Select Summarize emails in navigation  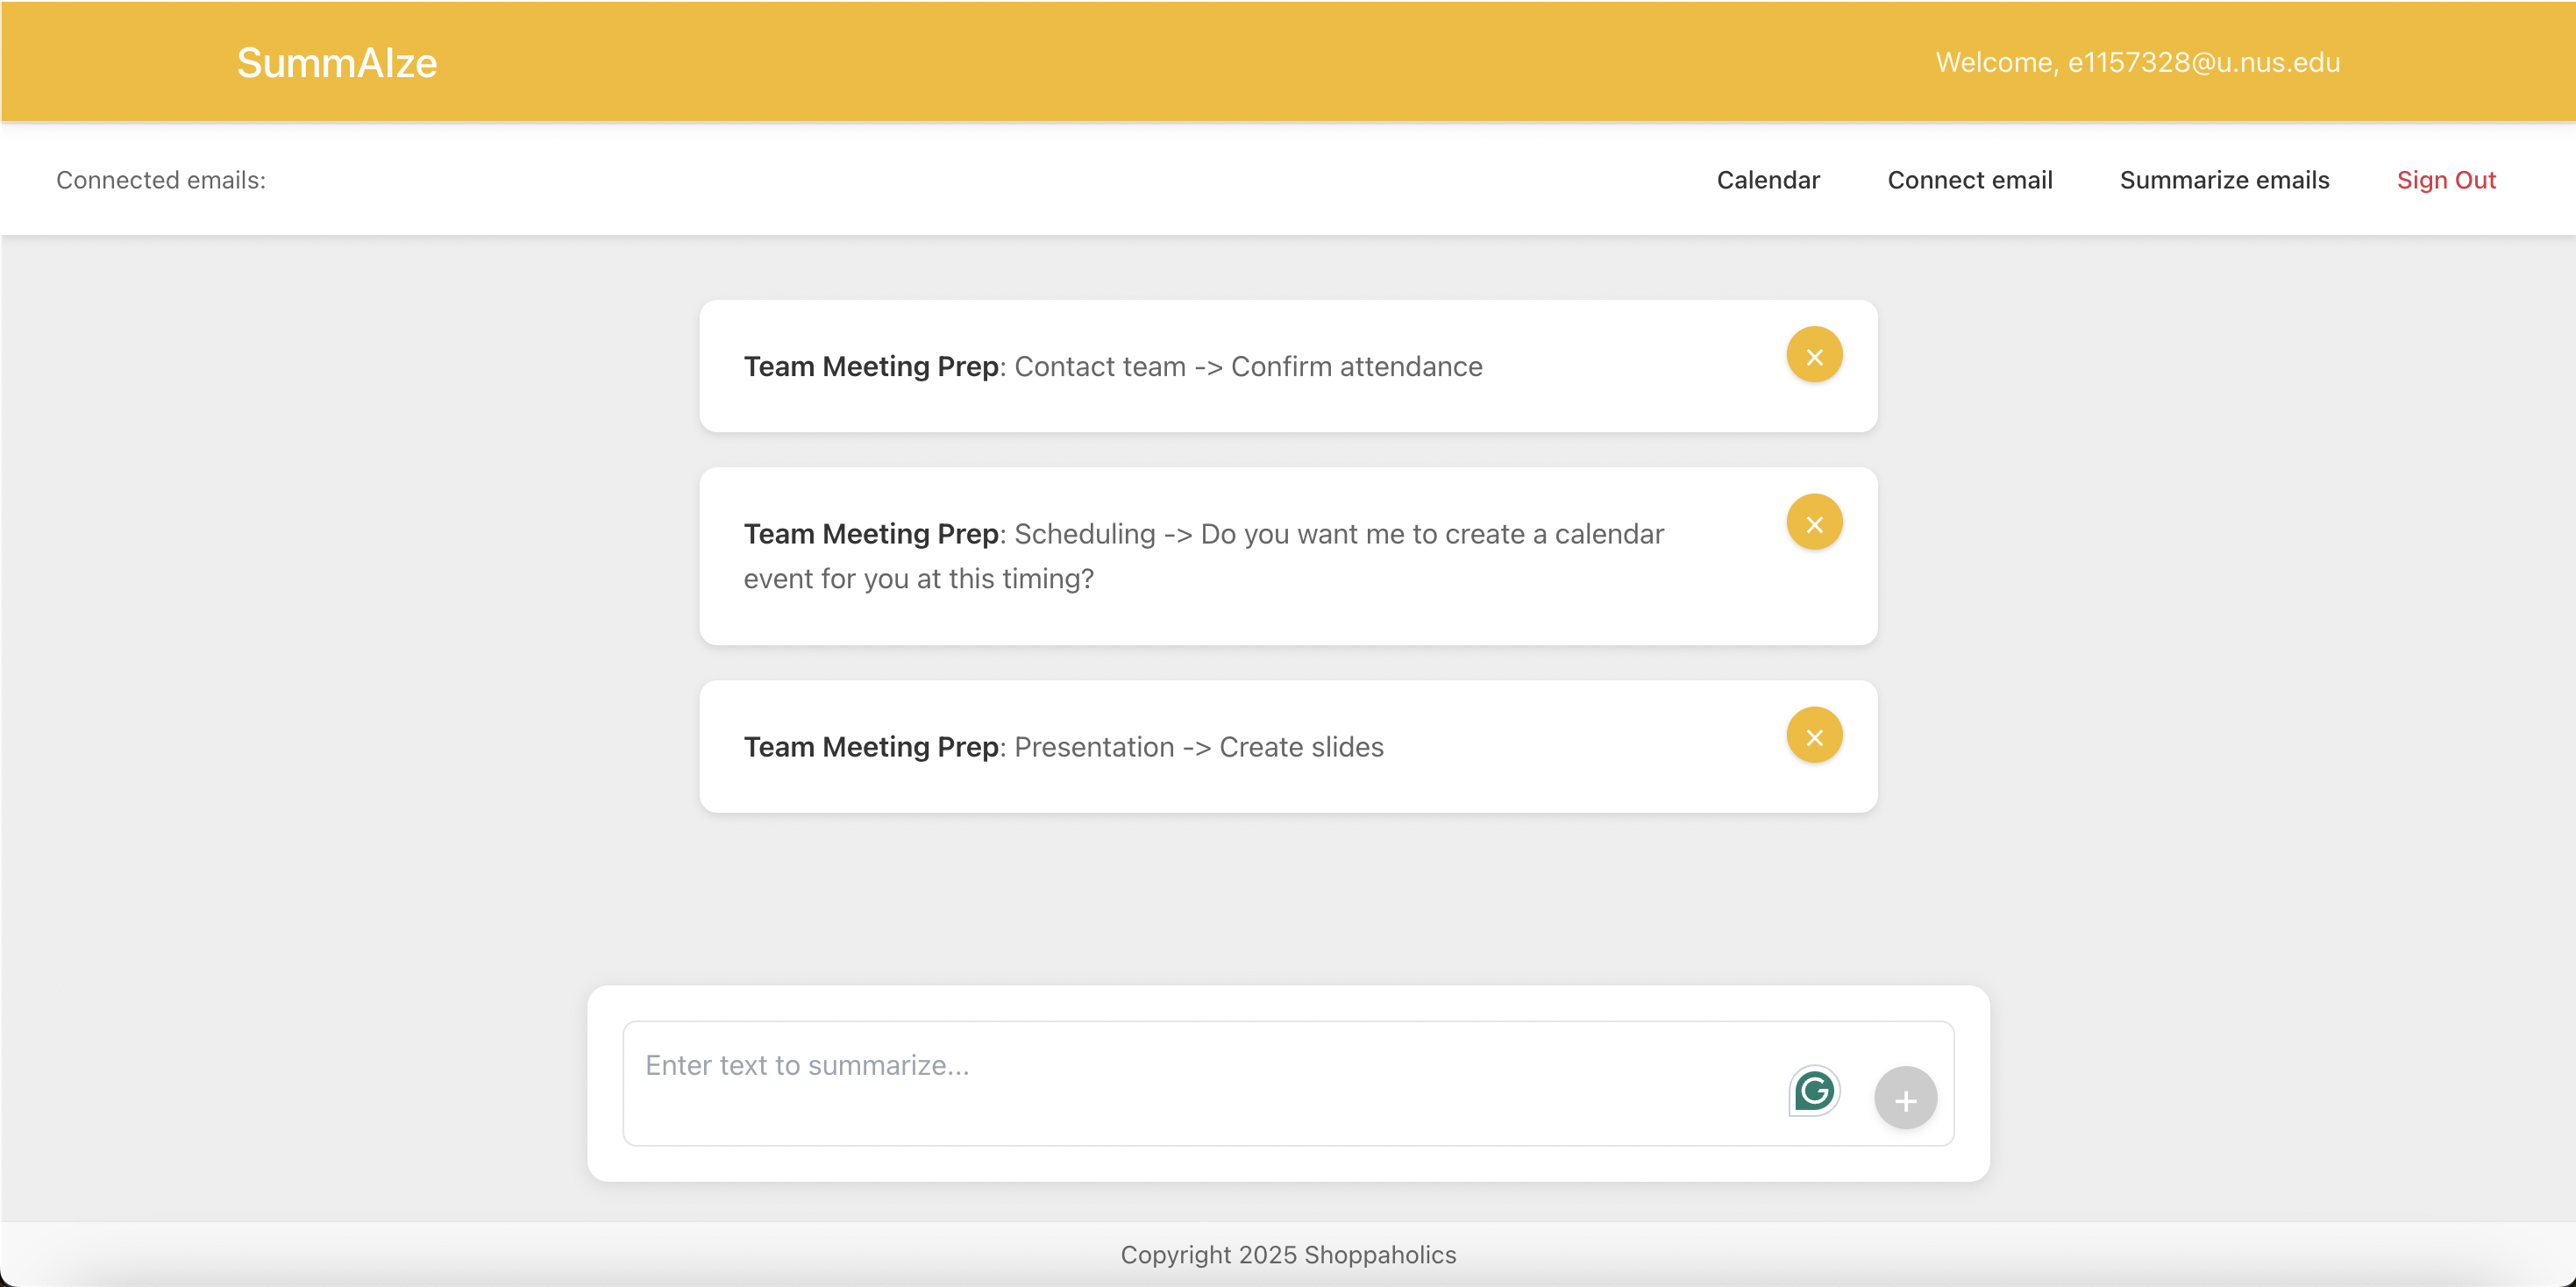(x=2224, y=180)
